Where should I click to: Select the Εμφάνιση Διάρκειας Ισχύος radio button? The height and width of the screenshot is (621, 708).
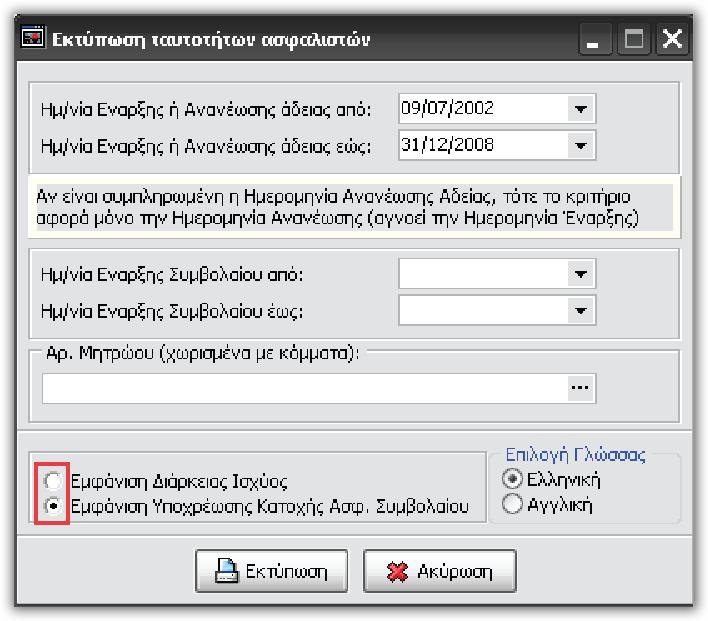pyautogui.click(x=53, y=481)
